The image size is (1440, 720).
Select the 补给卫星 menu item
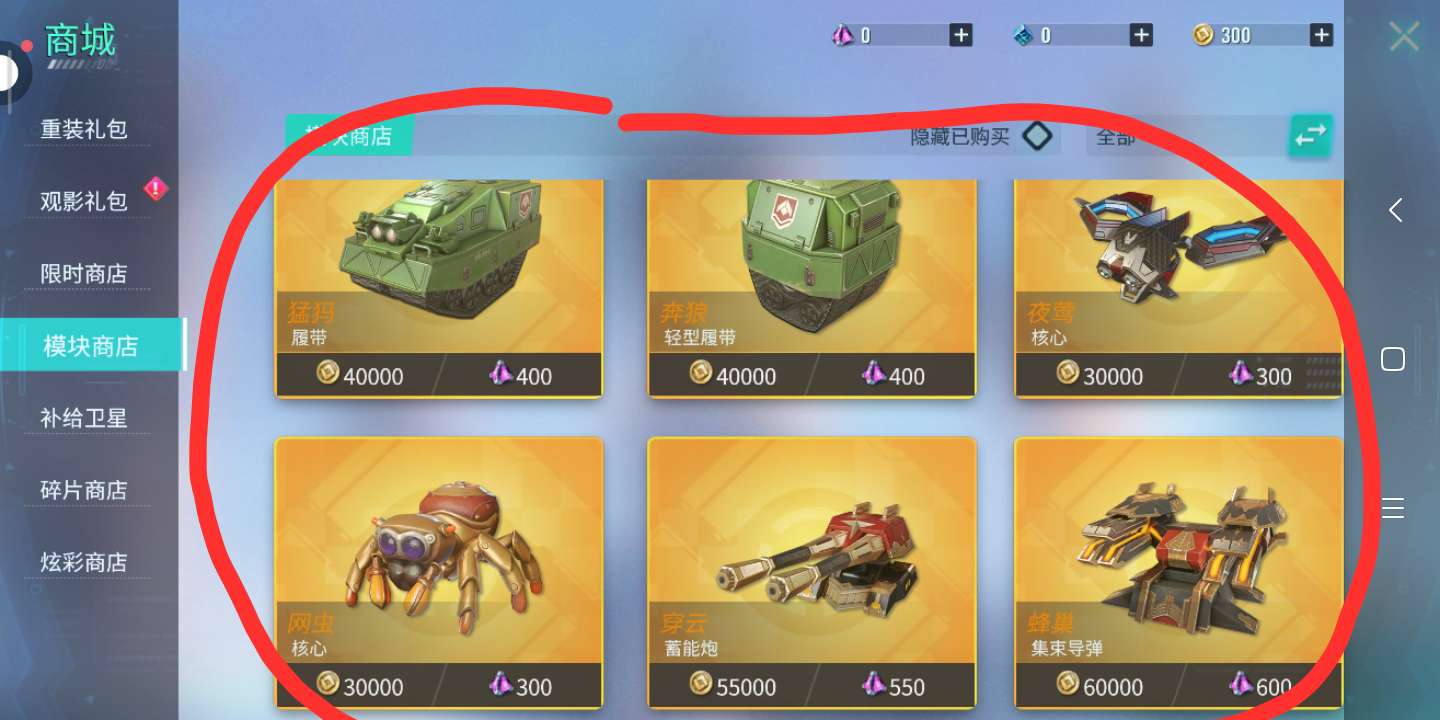84,417
